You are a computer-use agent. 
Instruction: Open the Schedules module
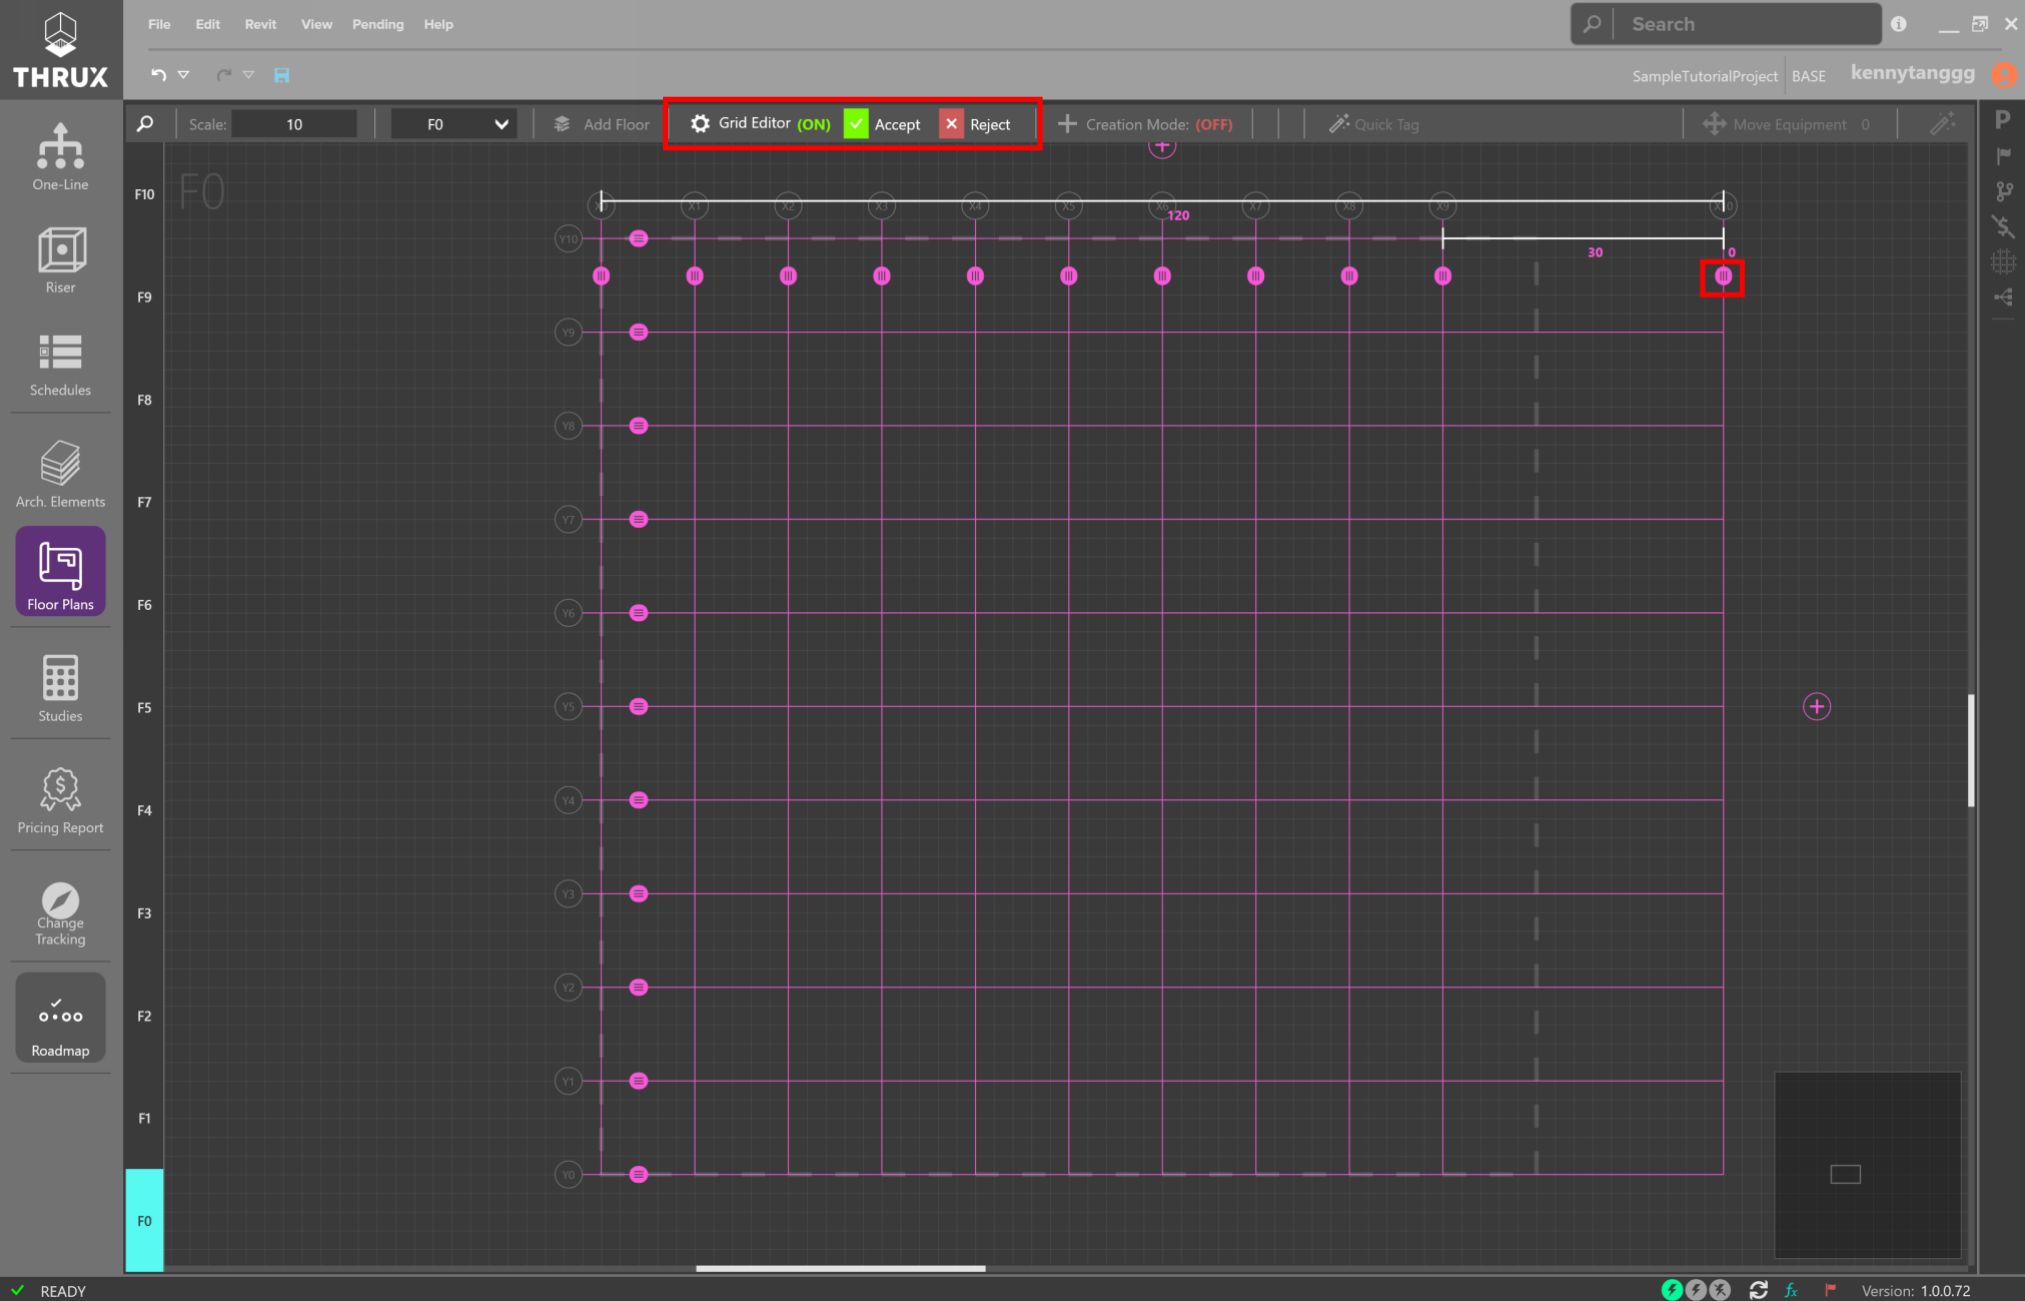pyautogui.click(x=60, y=365)
